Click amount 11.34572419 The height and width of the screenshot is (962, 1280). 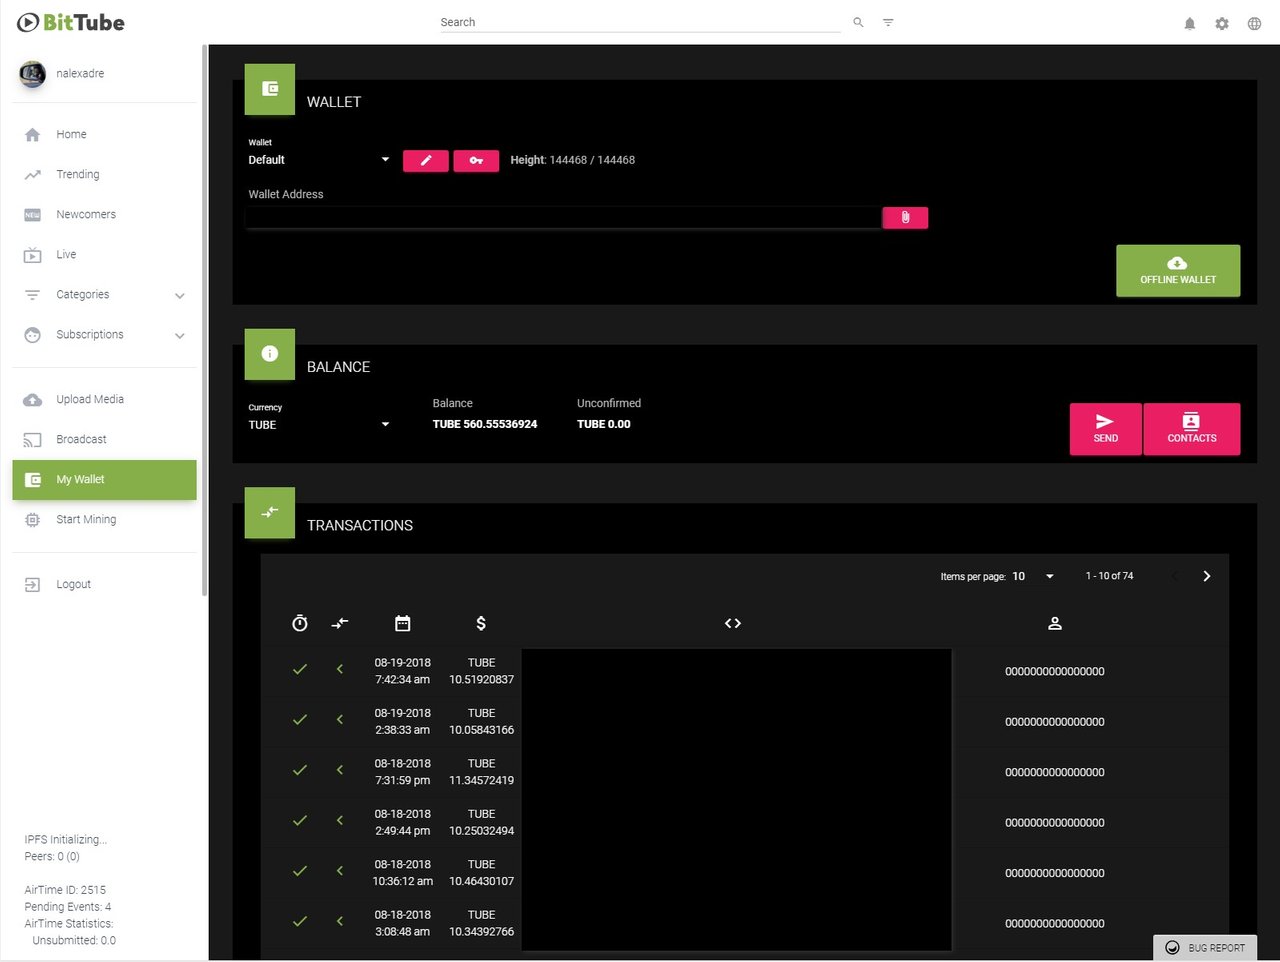pyautogui.click(x=481, y=781)
